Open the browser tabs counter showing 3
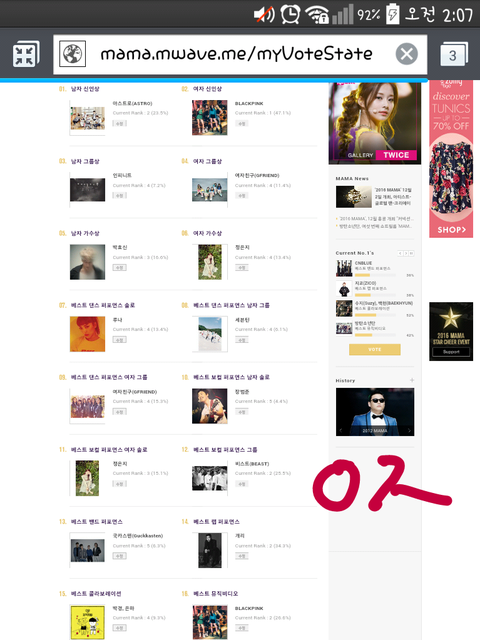This screenshot has height=640, width=480. pyautogui.click(x=454, y=54)
